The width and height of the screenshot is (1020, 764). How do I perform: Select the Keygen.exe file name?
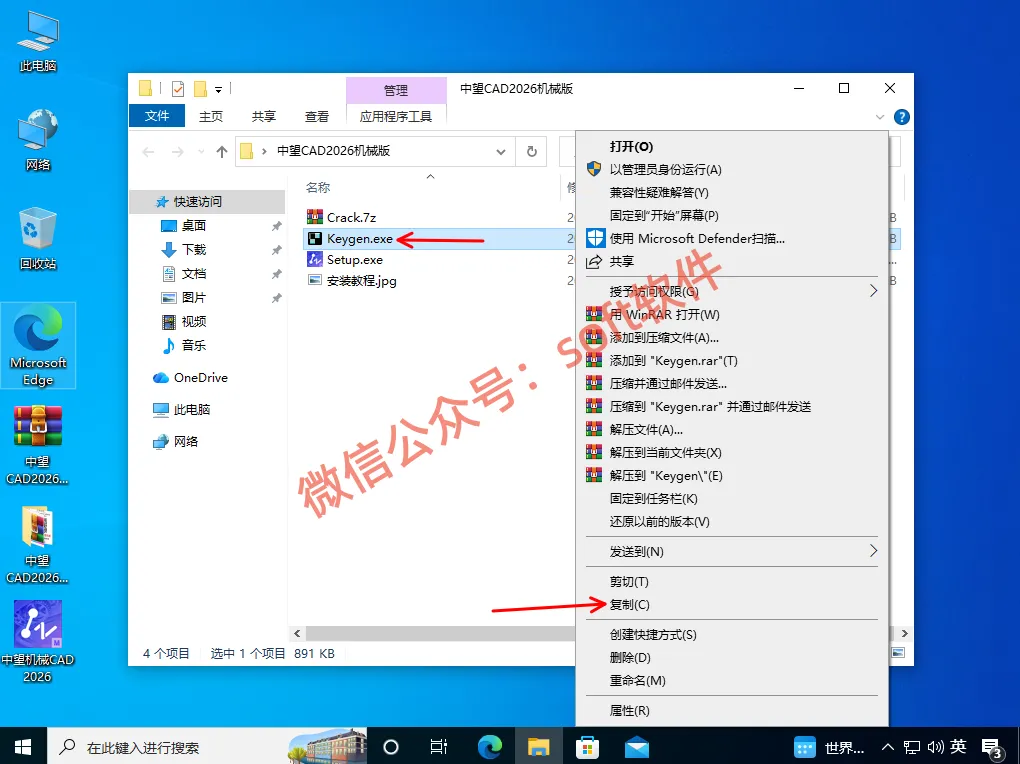[x=360, y=239]
